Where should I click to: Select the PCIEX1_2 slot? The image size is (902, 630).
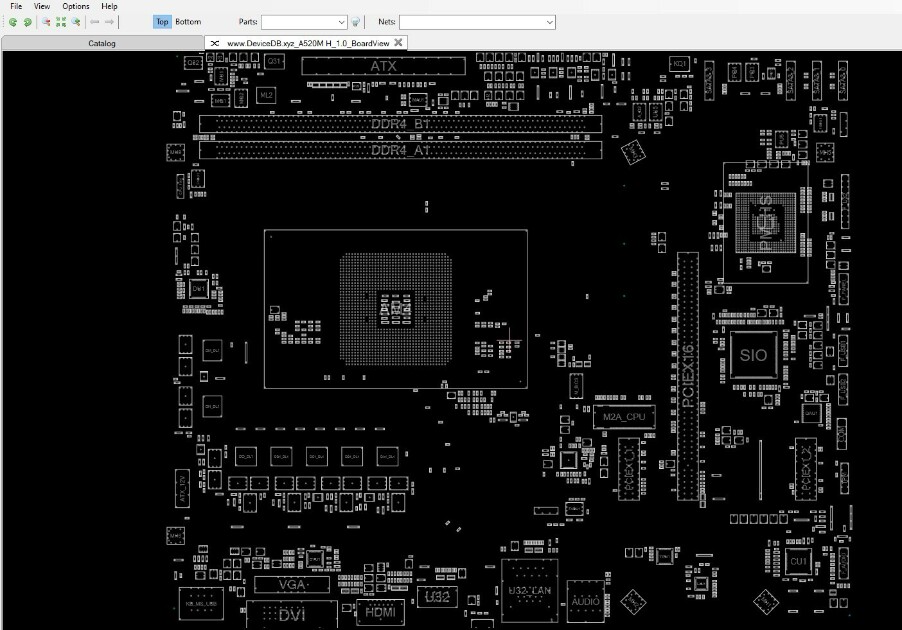click(x=806, y=468)
